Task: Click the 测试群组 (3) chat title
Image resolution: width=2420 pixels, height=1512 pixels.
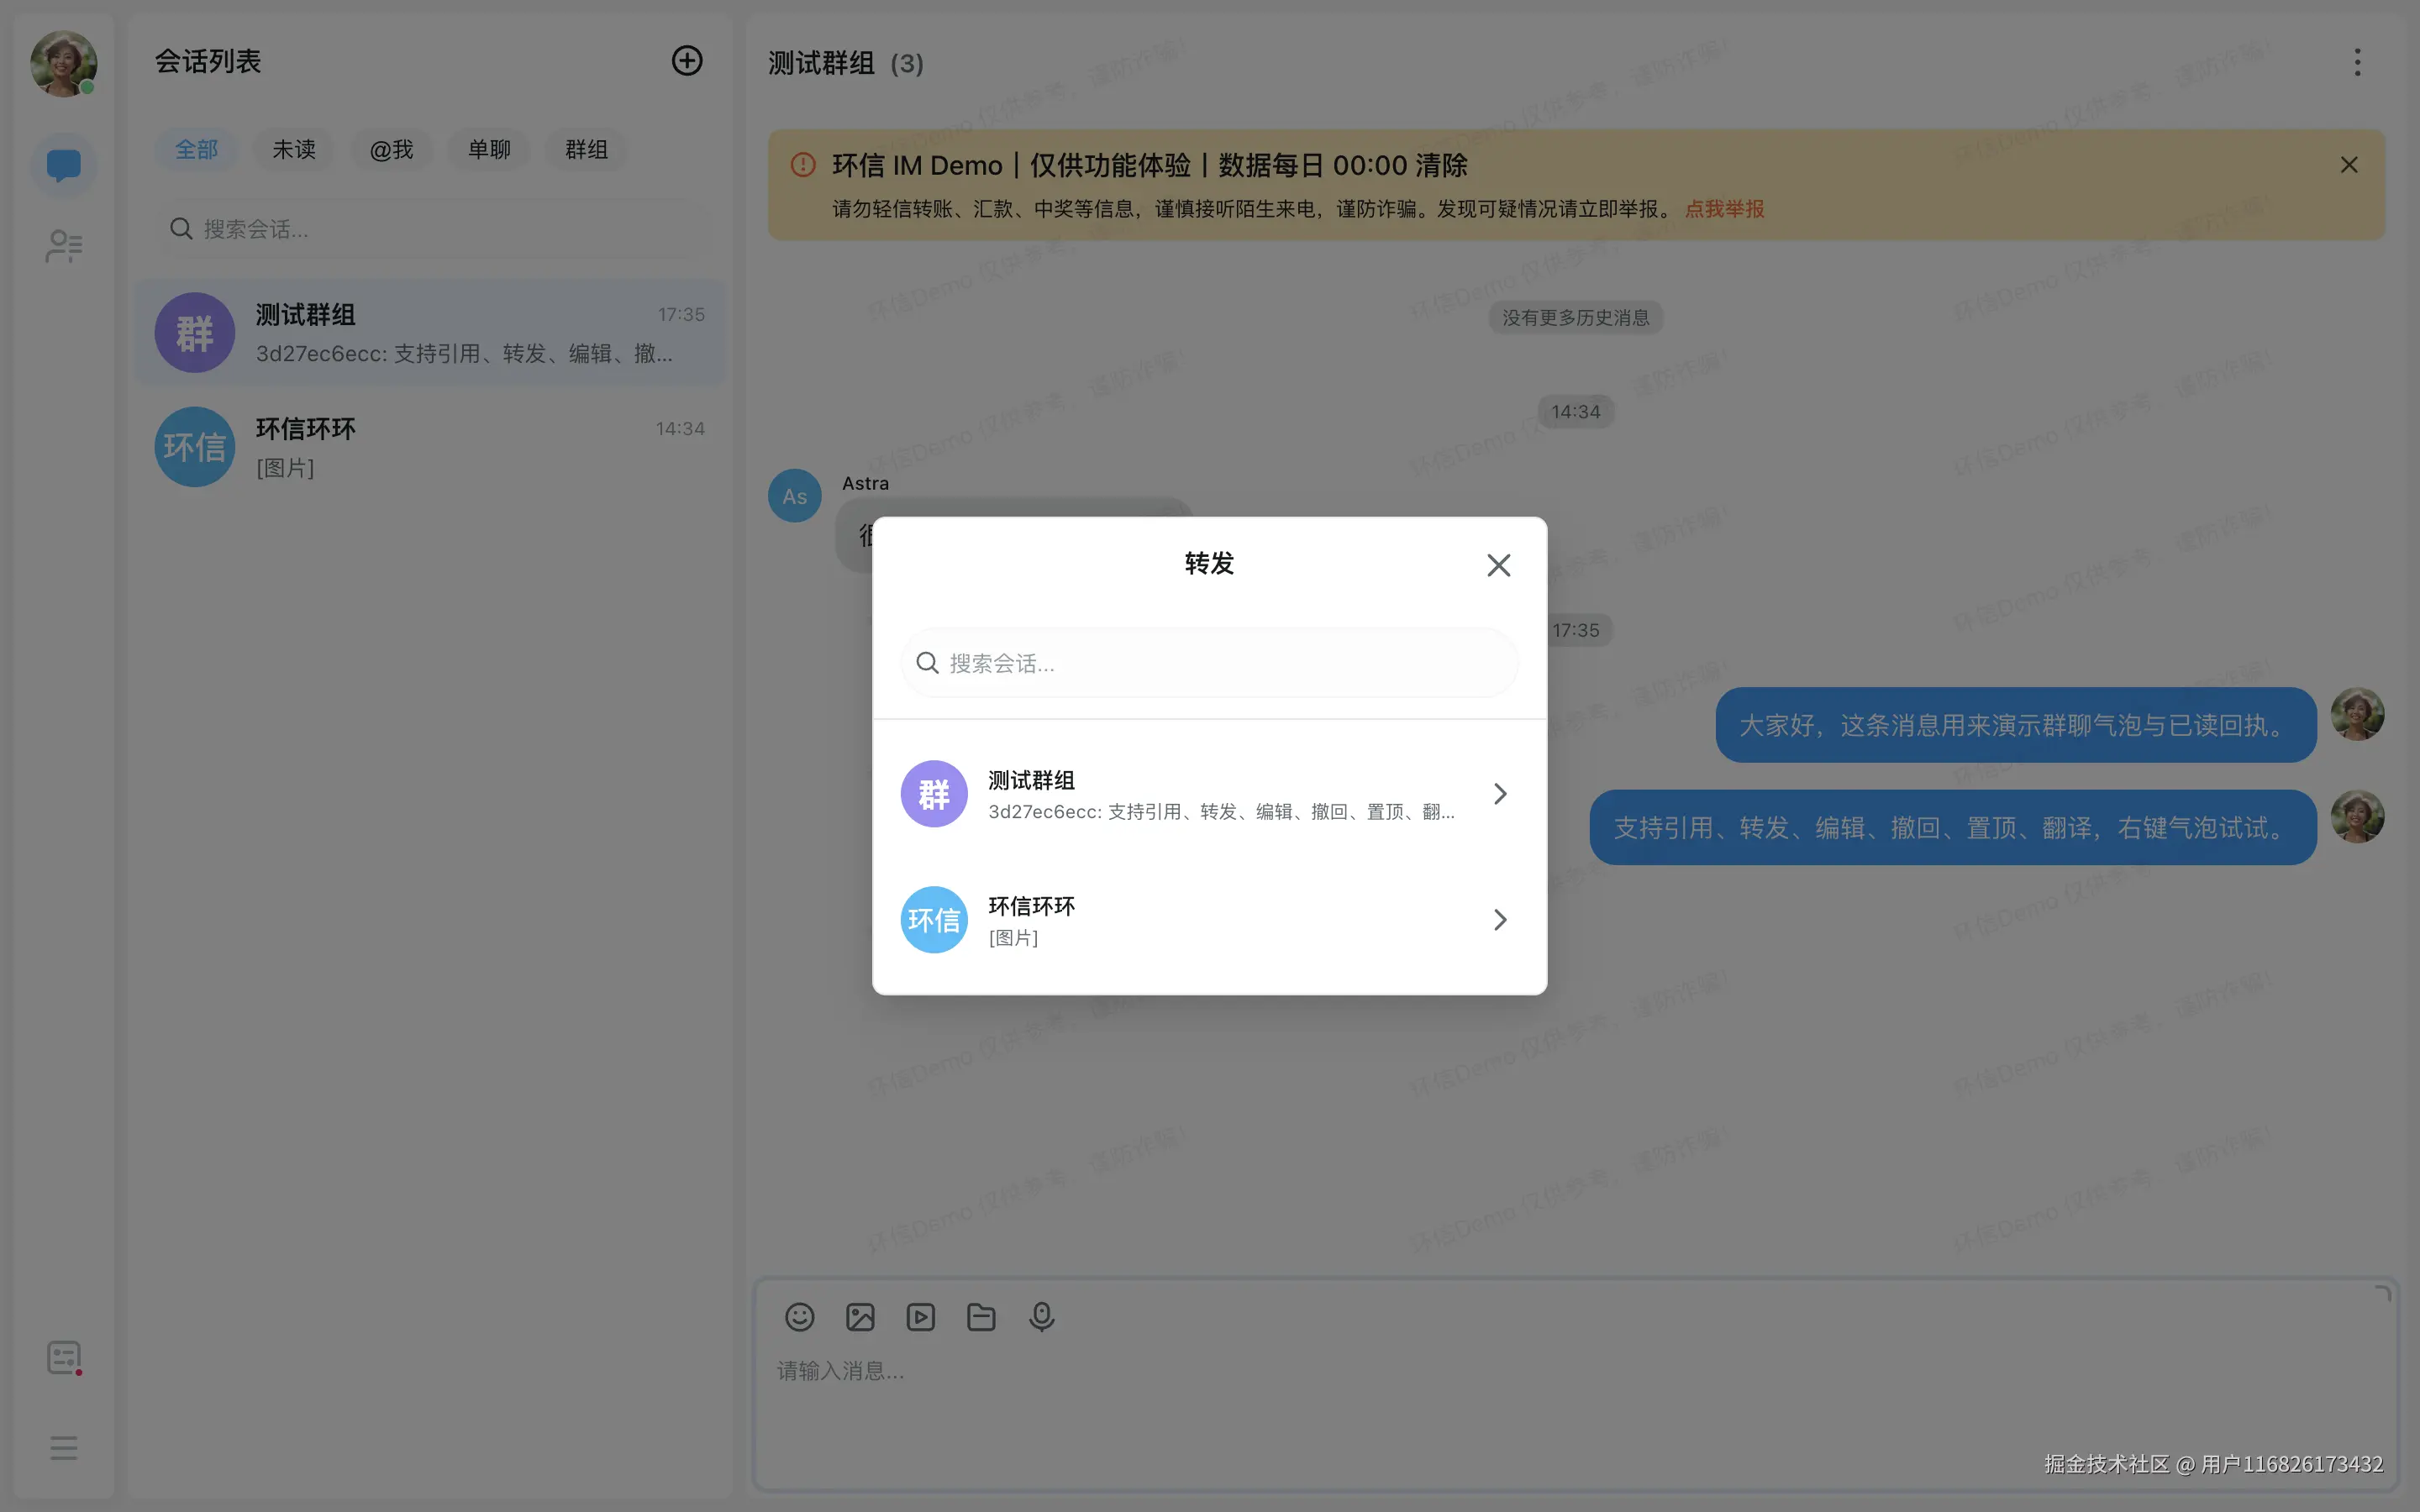Action: 846,63
